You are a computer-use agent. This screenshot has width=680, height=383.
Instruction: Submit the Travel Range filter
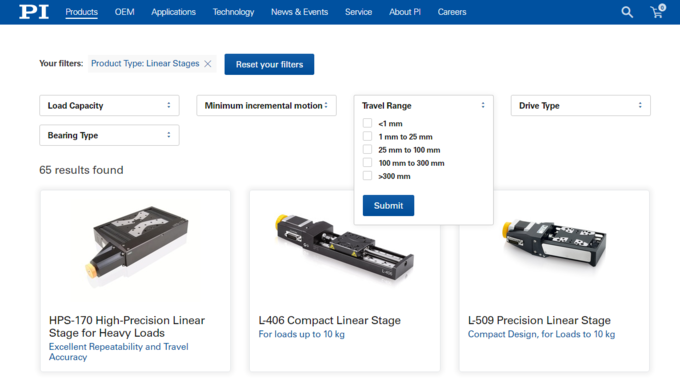point(388,206)
